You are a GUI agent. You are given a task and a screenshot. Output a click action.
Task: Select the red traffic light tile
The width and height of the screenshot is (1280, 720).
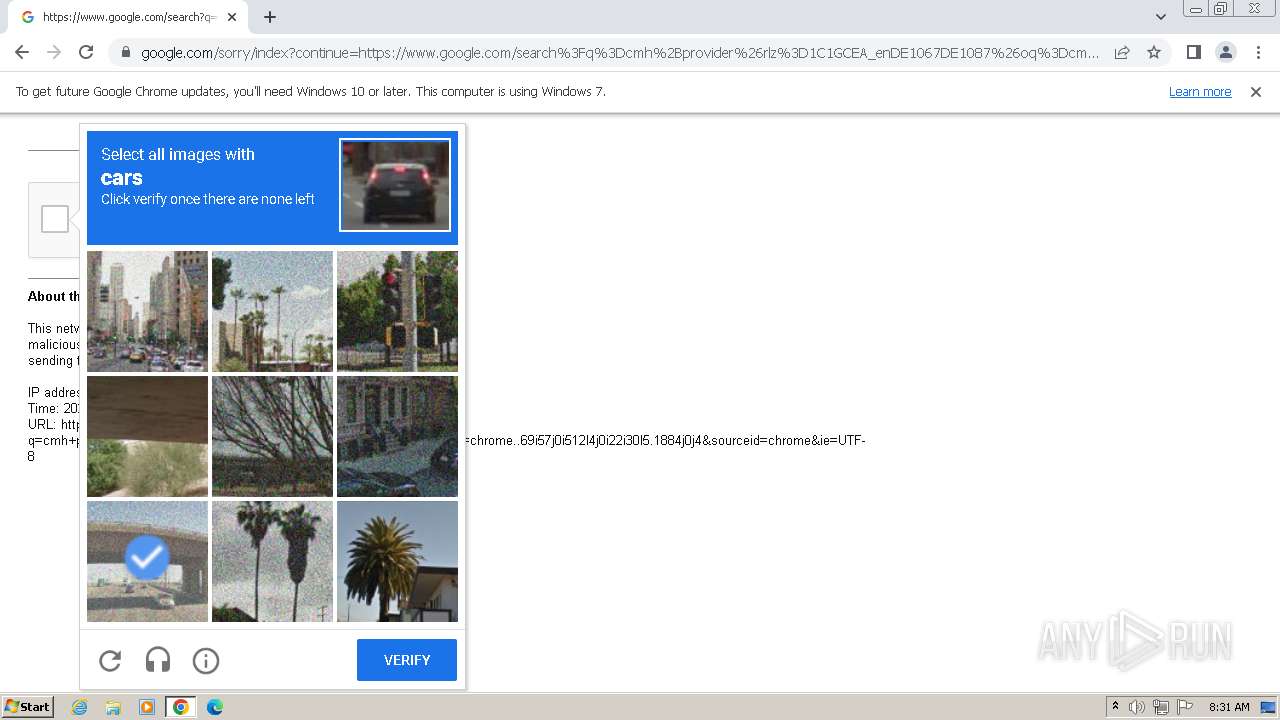point(397,311)
